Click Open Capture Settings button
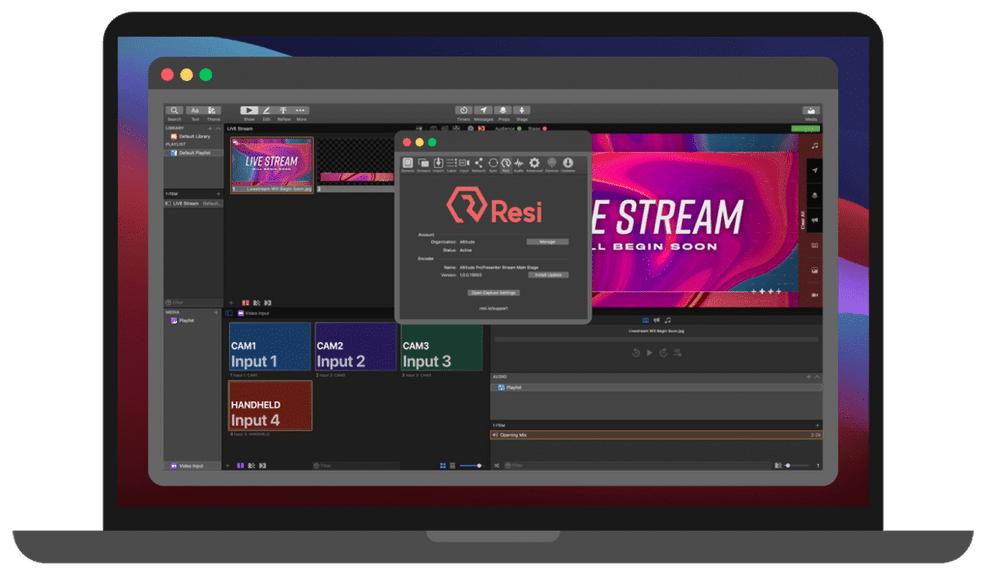990x578 pixels. 493,292
